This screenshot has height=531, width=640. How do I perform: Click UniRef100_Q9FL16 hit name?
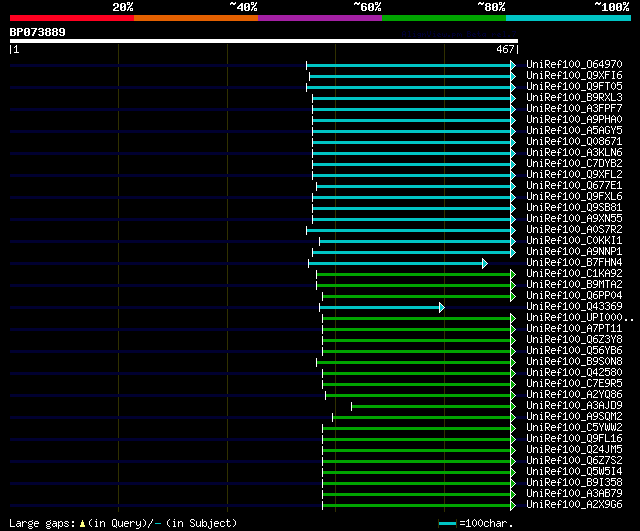574,439
